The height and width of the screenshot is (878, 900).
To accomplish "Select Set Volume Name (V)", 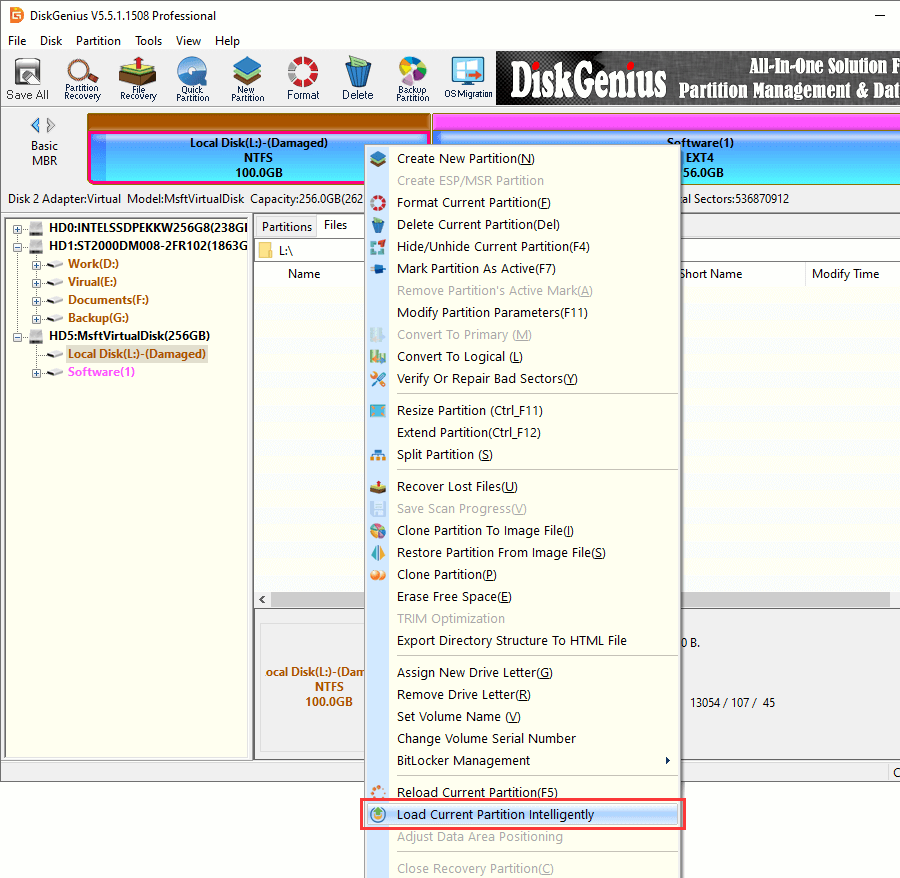I will (522, 717).
